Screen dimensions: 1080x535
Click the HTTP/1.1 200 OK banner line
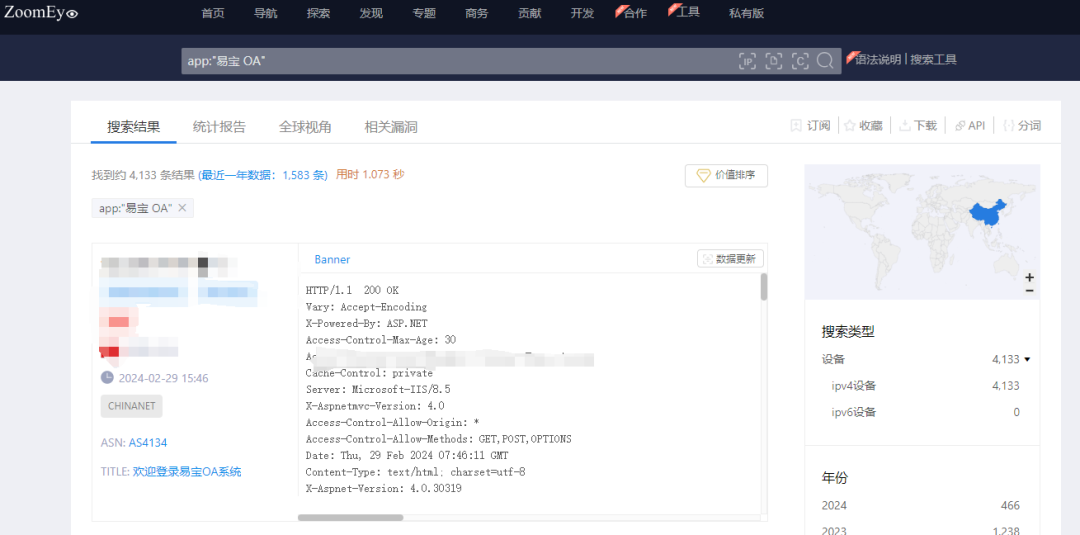(352, 291)
